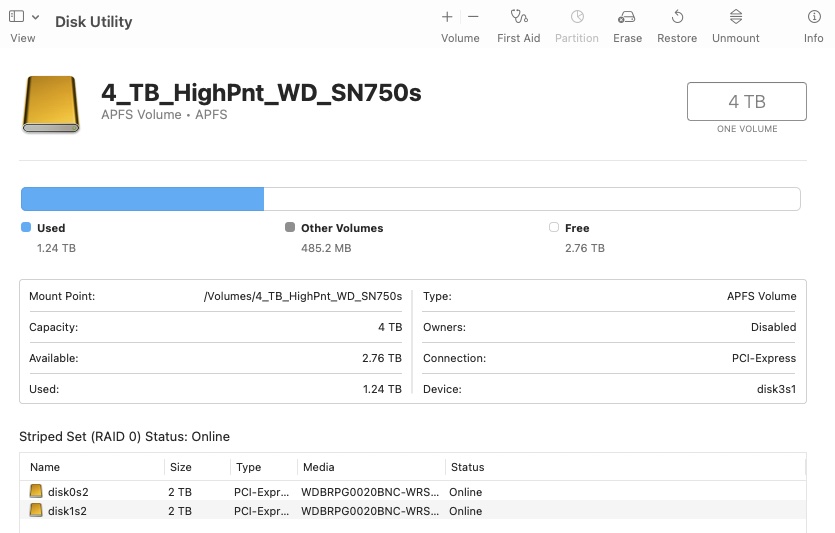The image size is (835, 533).
Task: Click the Connection value PCI-Express
Action: click(764, 358)
